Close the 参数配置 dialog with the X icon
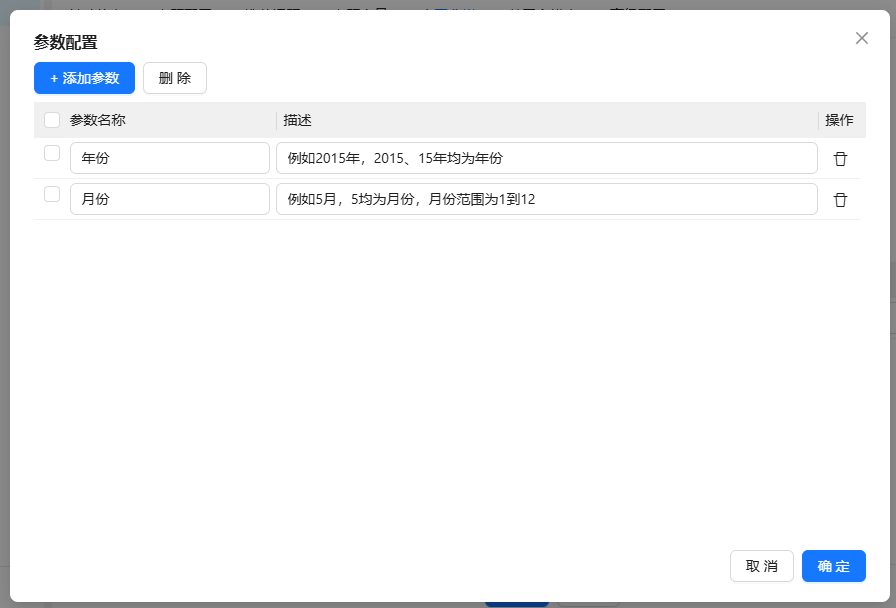Image resolution: width=896 pixels, height=608 pixels. click(862, 38)
